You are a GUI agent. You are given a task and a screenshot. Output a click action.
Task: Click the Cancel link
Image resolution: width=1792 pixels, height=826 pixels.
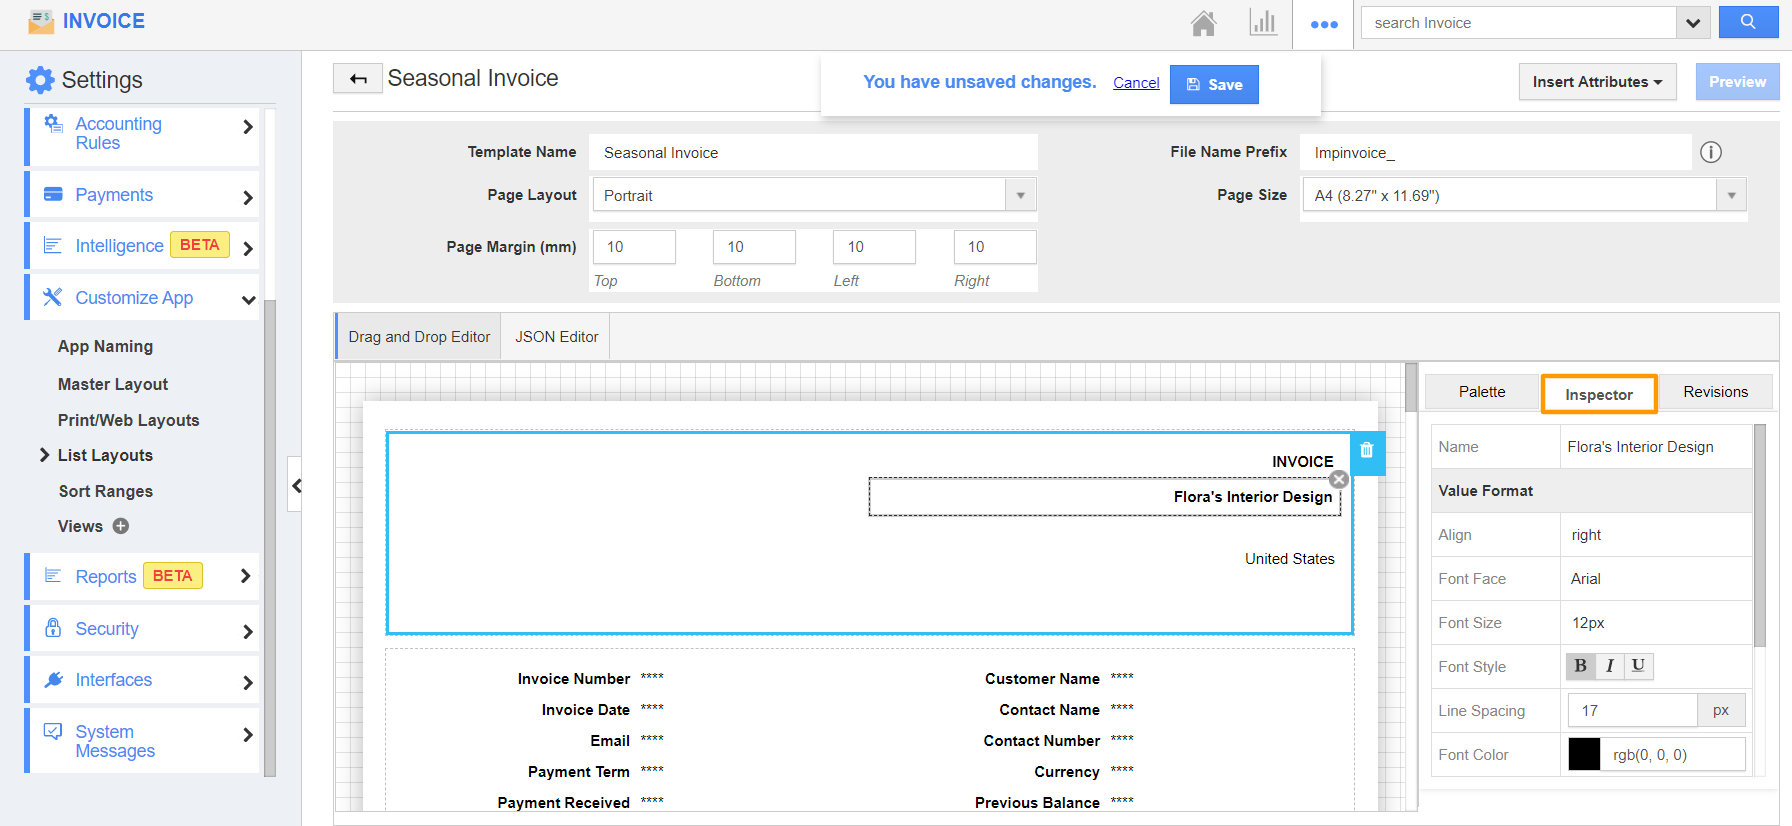[x=1136, y=83]
